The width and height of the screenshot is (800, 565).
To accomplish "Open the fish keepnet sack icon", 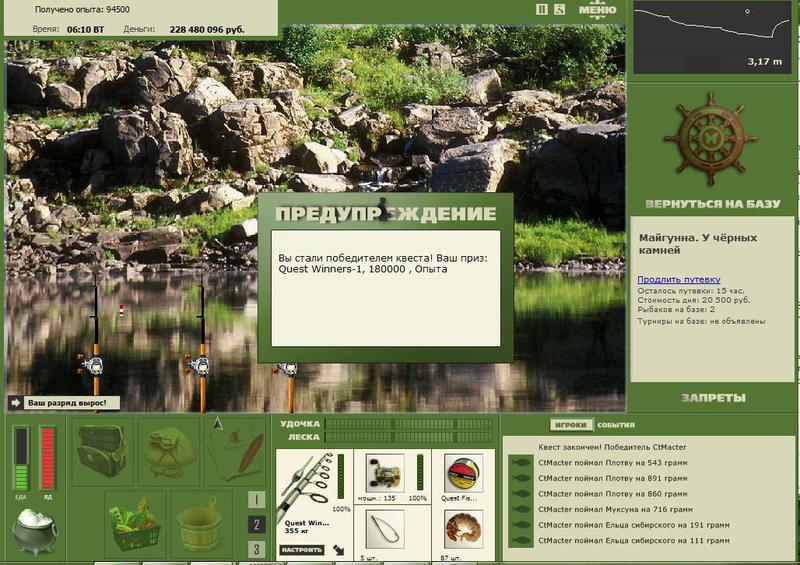I will 169,451.
